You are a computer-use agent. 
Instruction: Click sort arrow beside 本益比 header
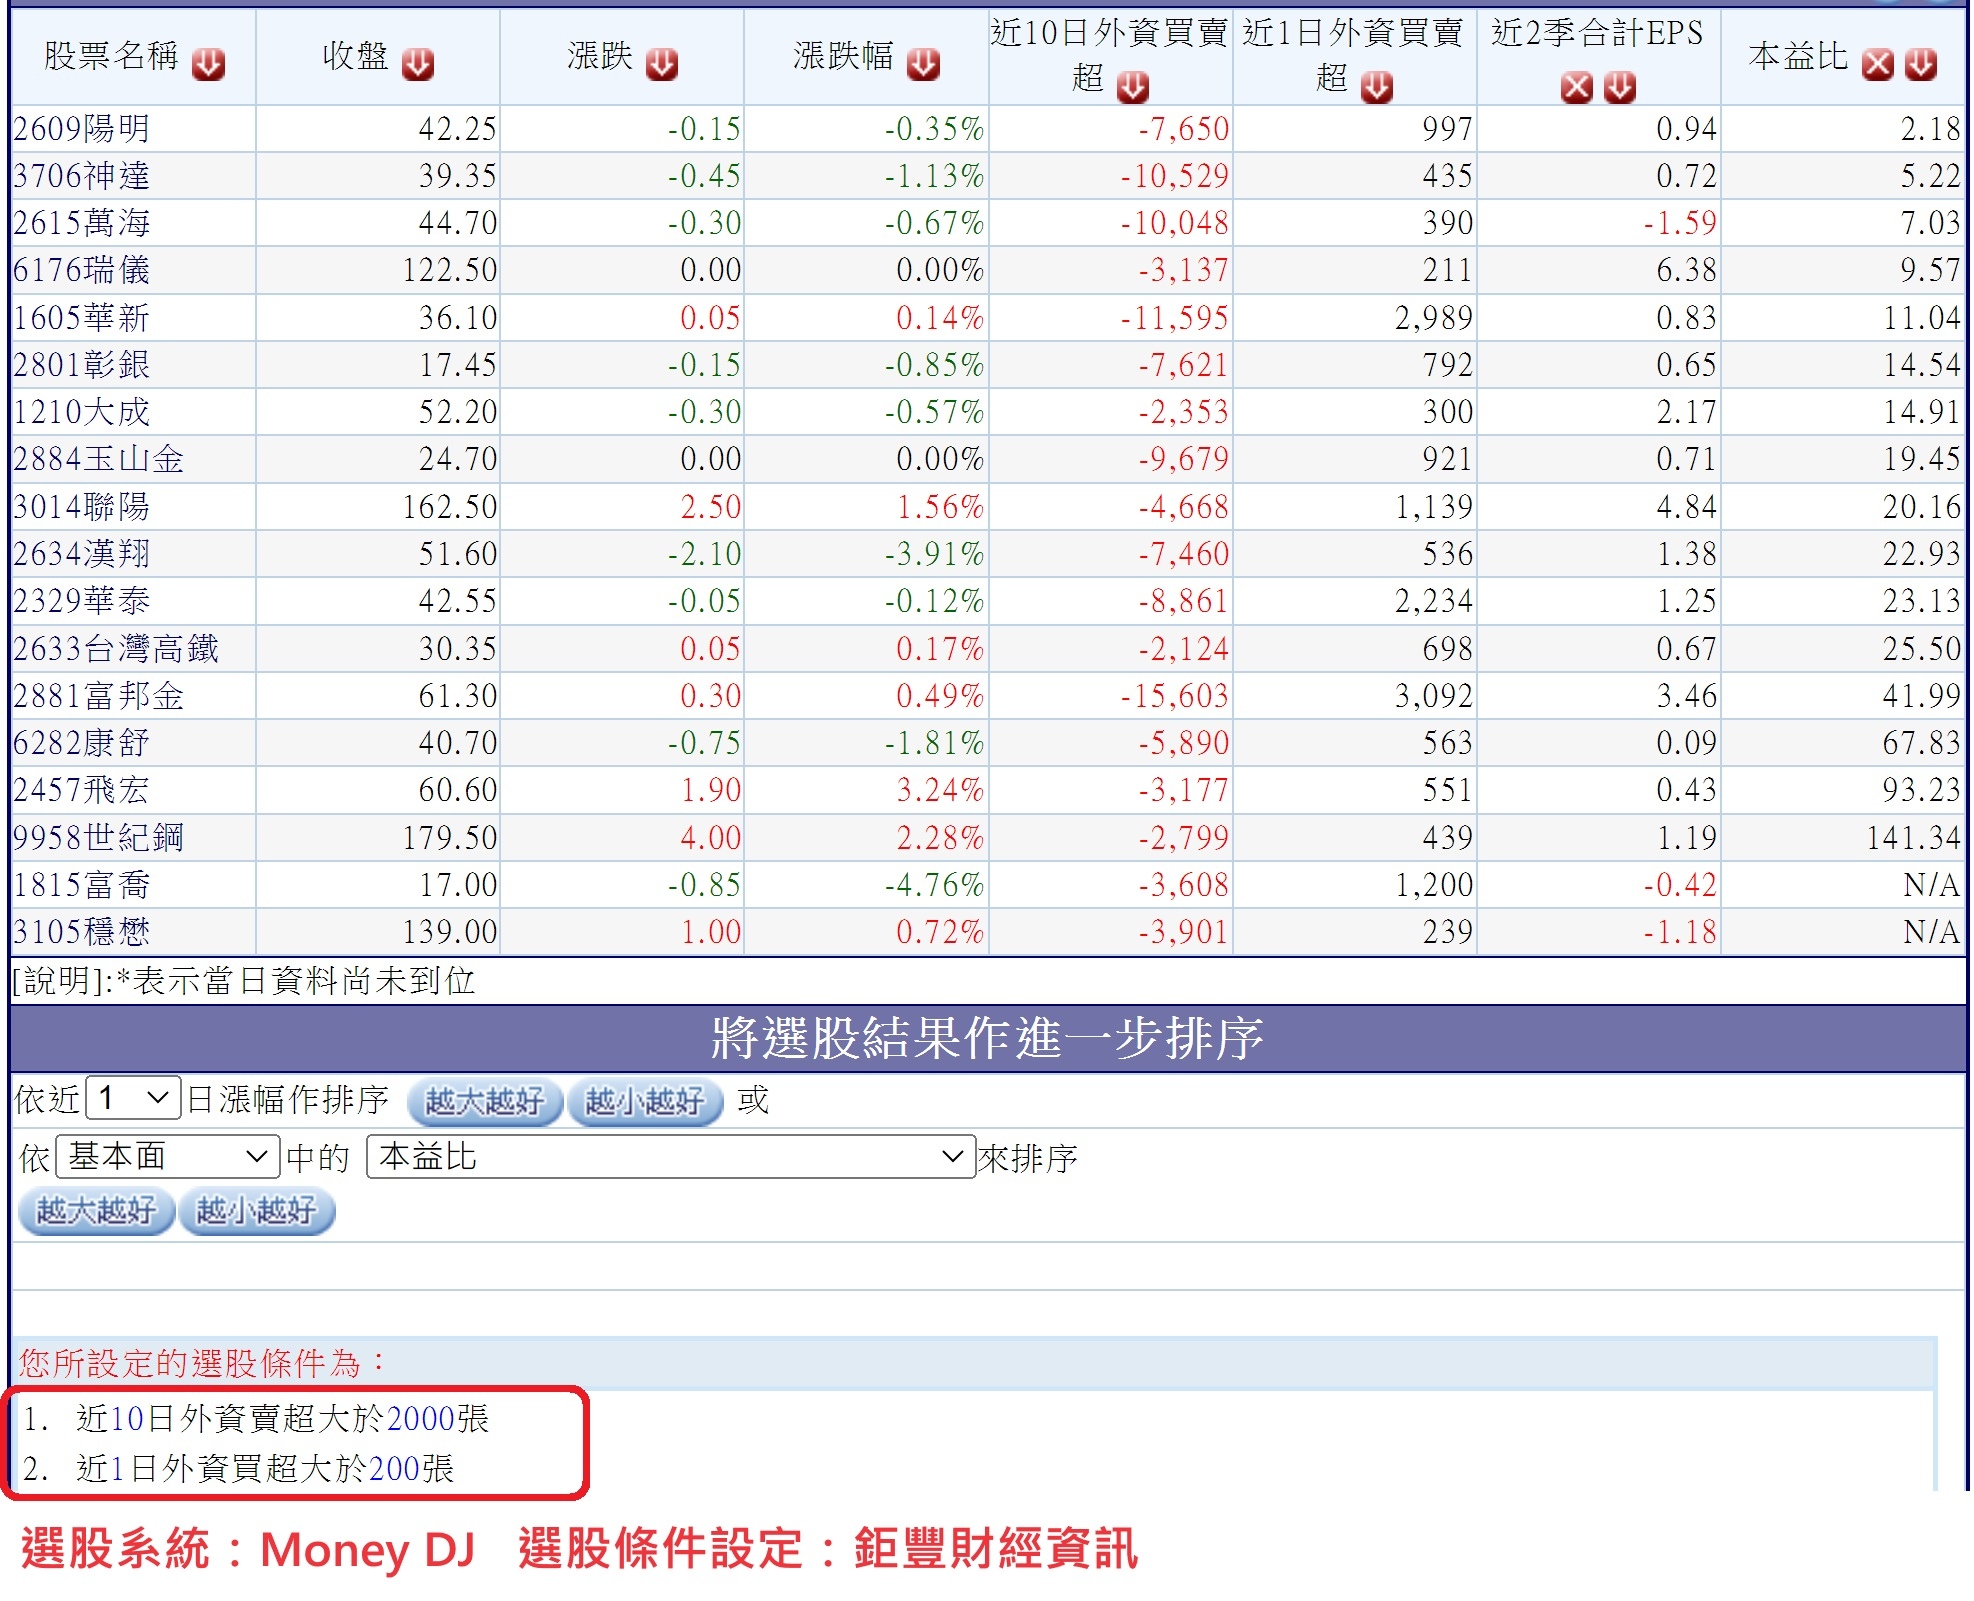(x=1921, y=65)
